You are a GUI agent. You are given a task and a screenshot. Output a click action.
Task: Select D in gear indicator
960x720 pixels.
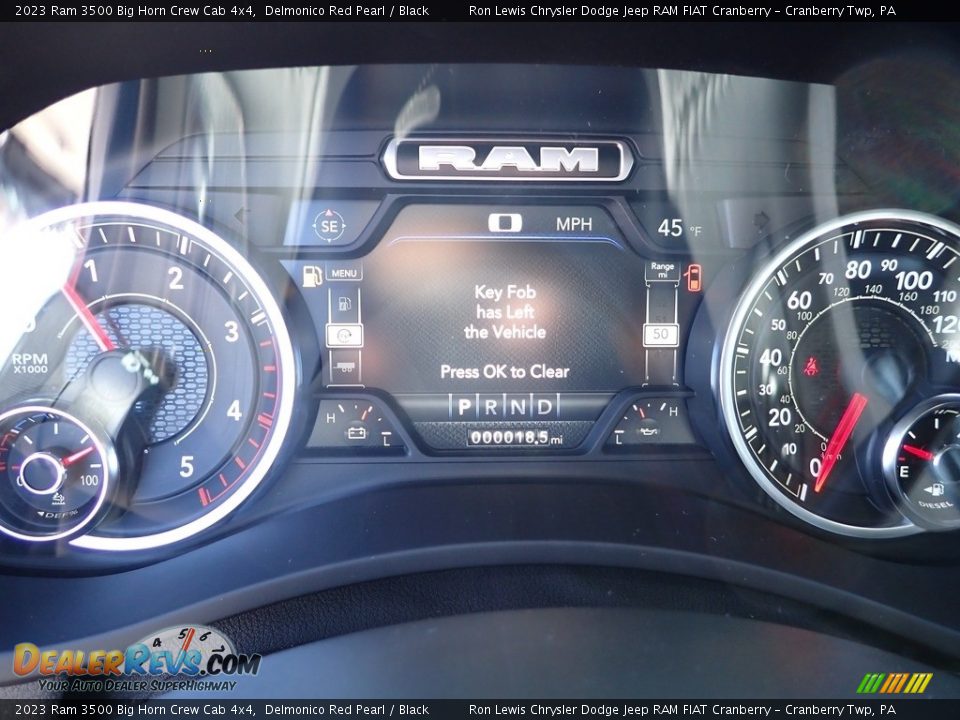pos(544,407)
